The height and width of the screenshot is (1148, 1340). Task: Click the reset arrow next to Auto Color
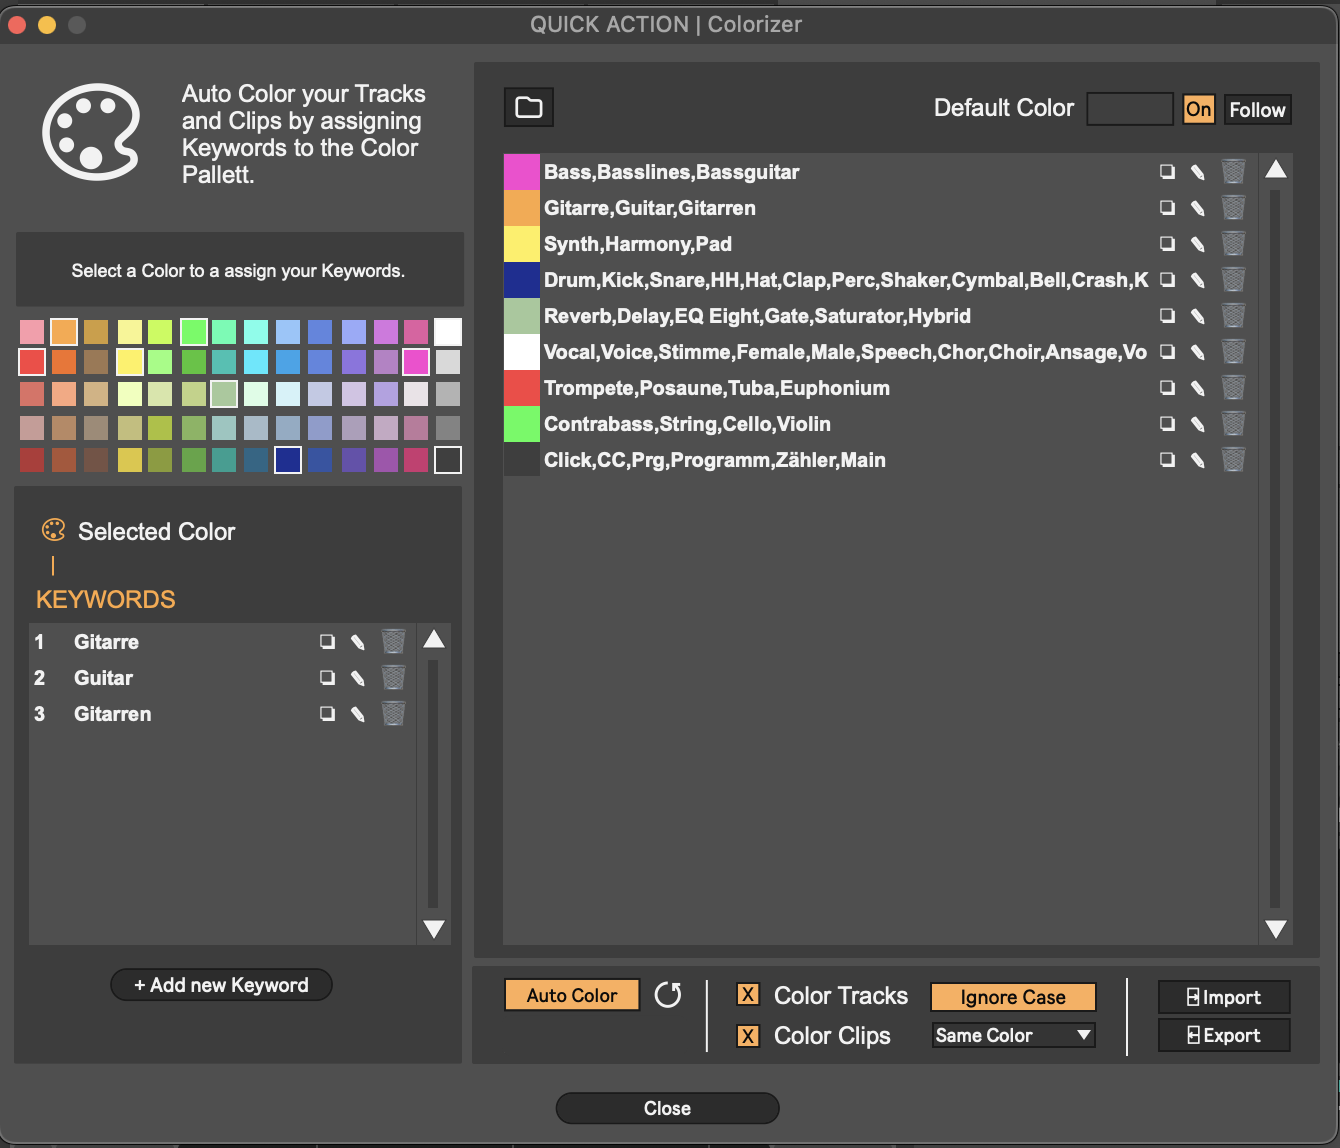pos(668,995)
